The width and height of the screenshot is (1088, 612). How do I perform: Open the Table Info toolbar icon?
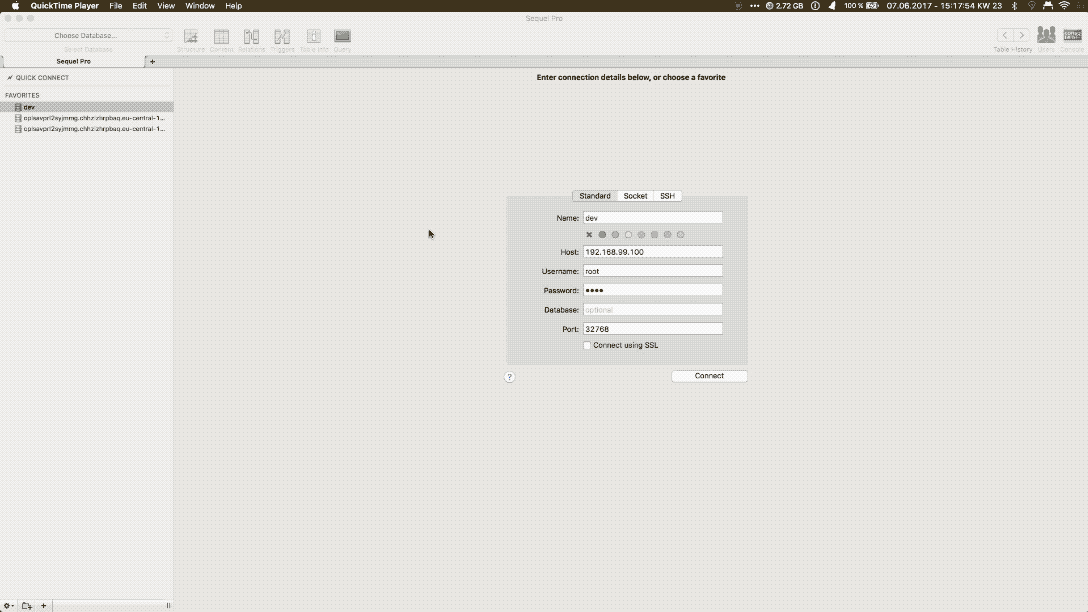tap(314, 37)
